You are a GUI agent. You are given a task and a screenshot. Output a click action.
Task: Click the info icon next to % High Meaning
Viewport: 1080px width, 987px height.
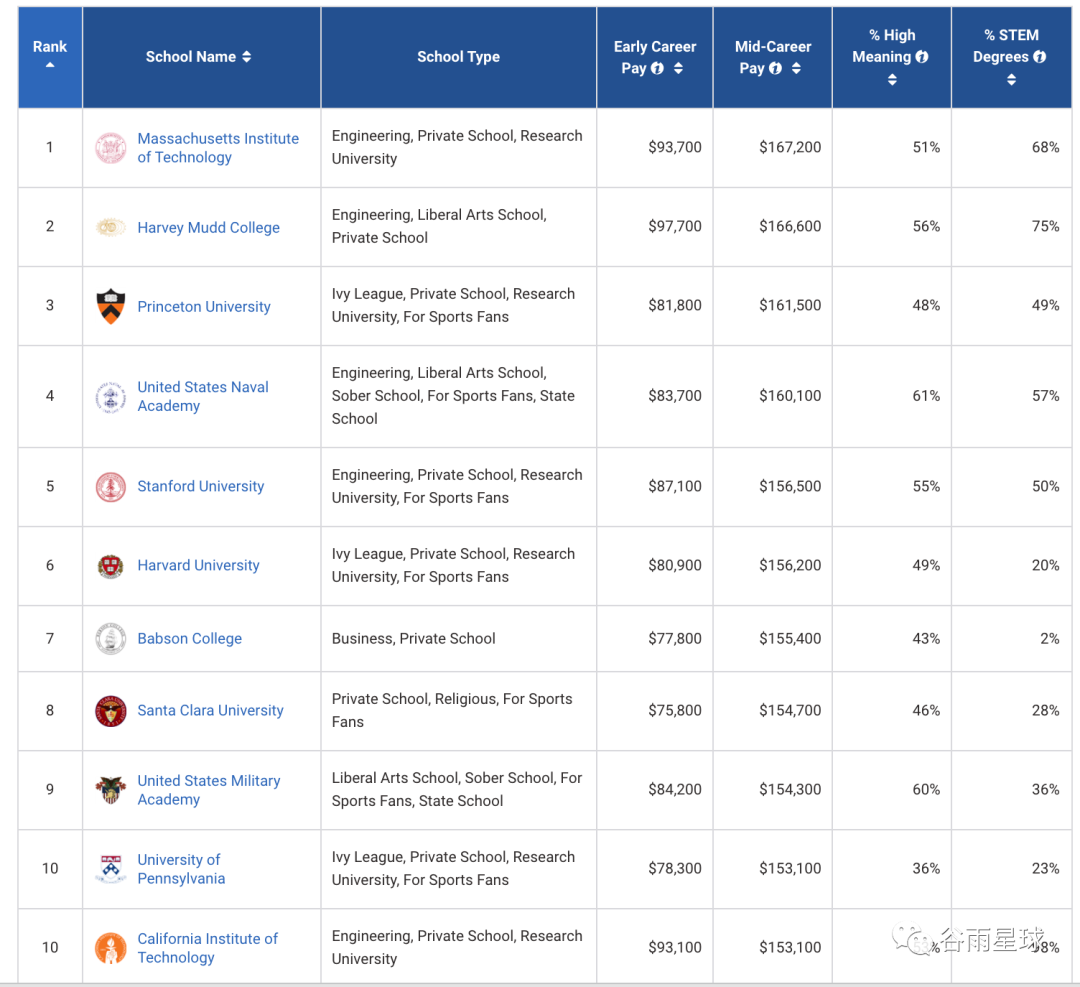pos(922,57)
